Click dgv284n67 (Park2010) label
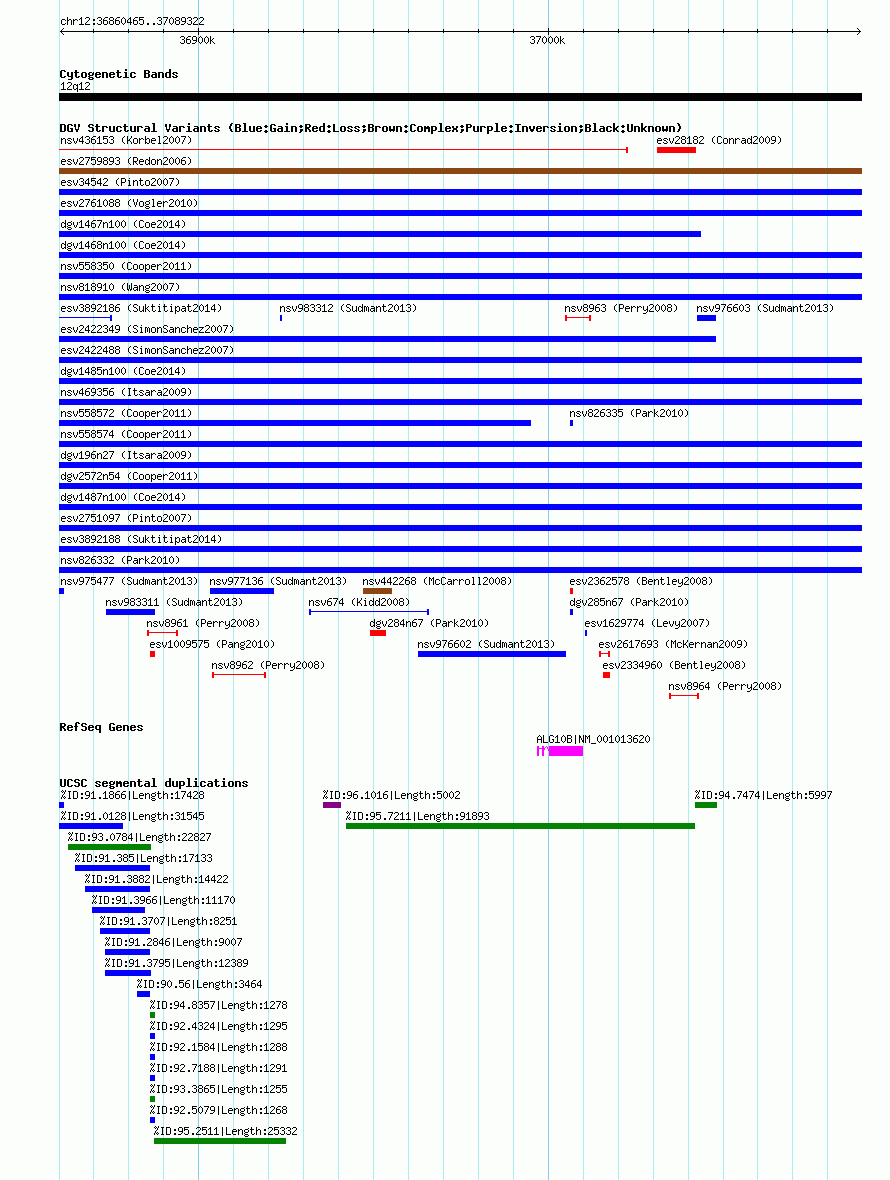Viewport: 890px width, 1180px height. click(x=429, y=624)
